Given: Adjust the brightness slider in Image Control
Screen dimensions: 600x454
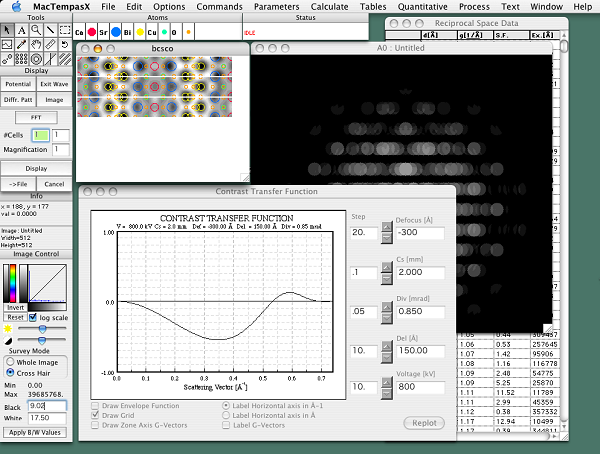Looking at the screenshot, I should point(42,327).
